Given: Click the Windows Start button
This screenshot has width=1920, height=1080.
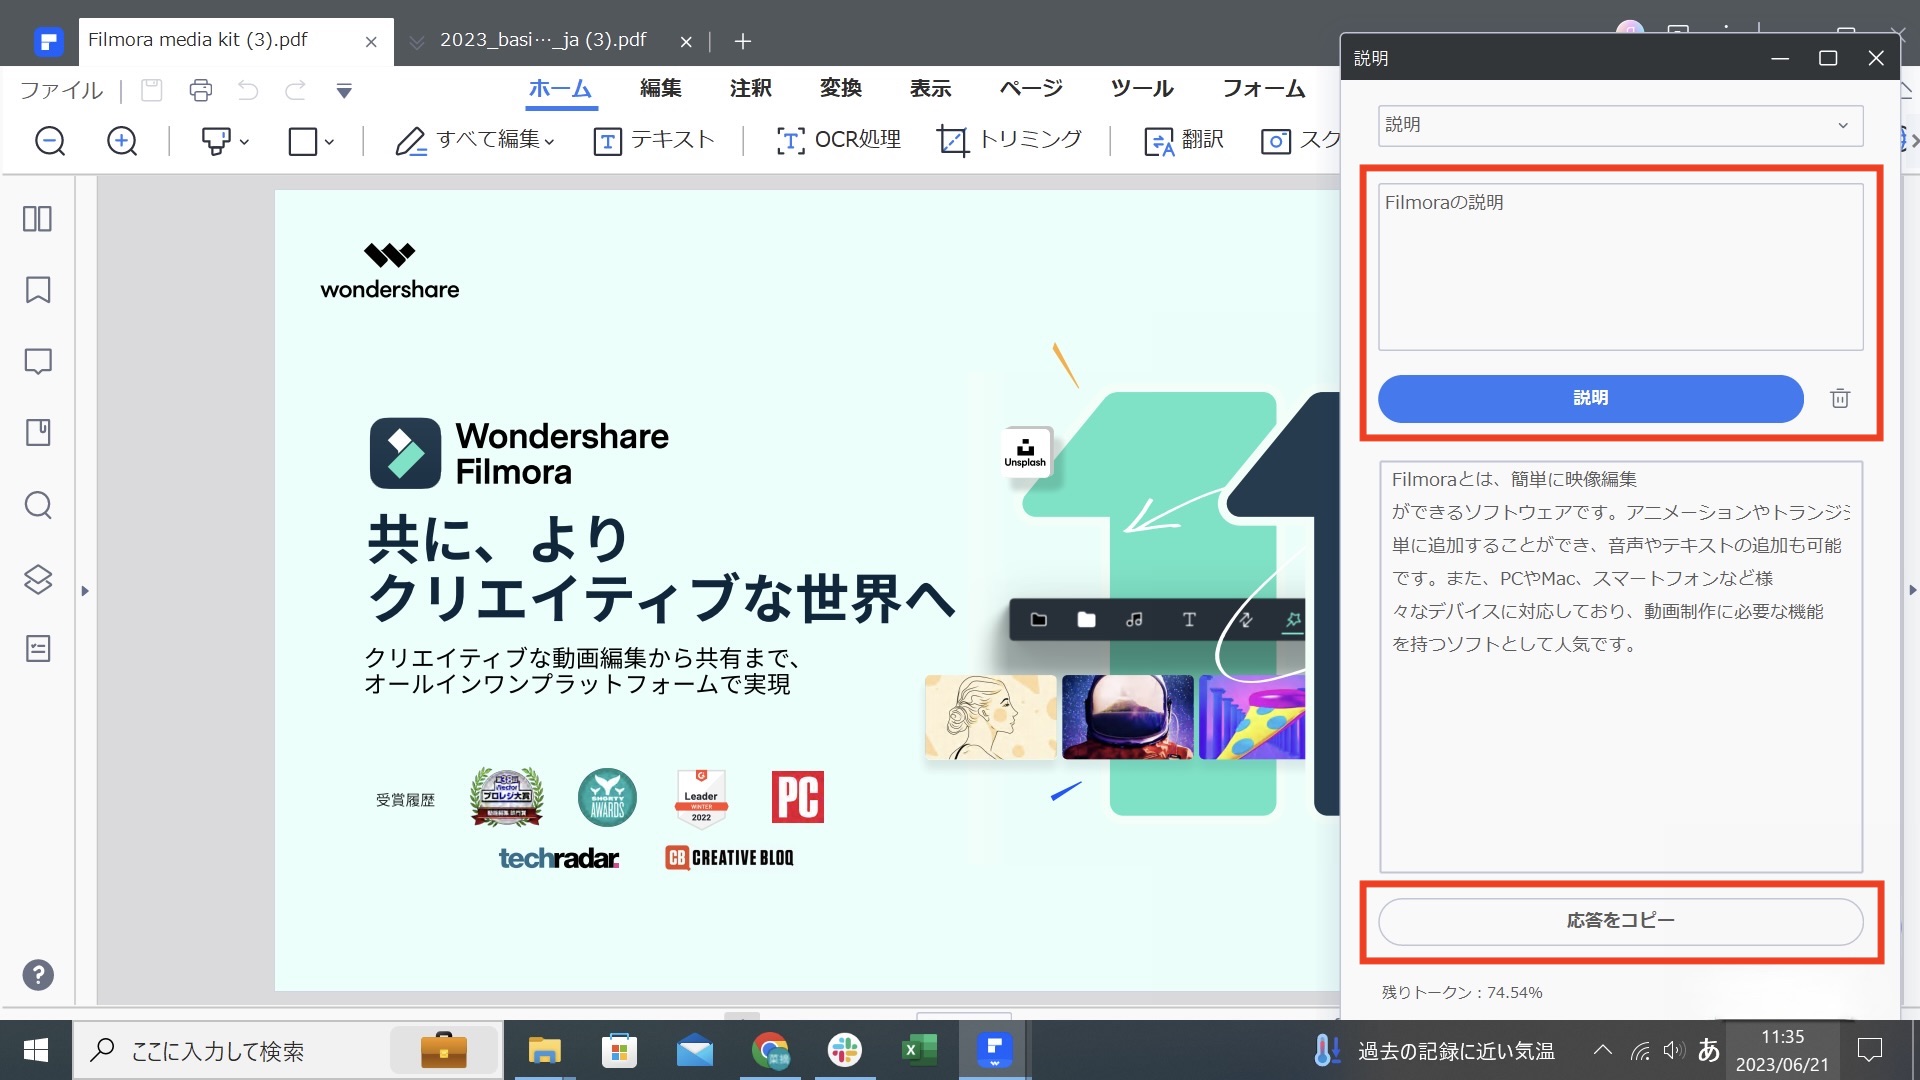Looking at the screenshot, I should [x=36, y=1050].
